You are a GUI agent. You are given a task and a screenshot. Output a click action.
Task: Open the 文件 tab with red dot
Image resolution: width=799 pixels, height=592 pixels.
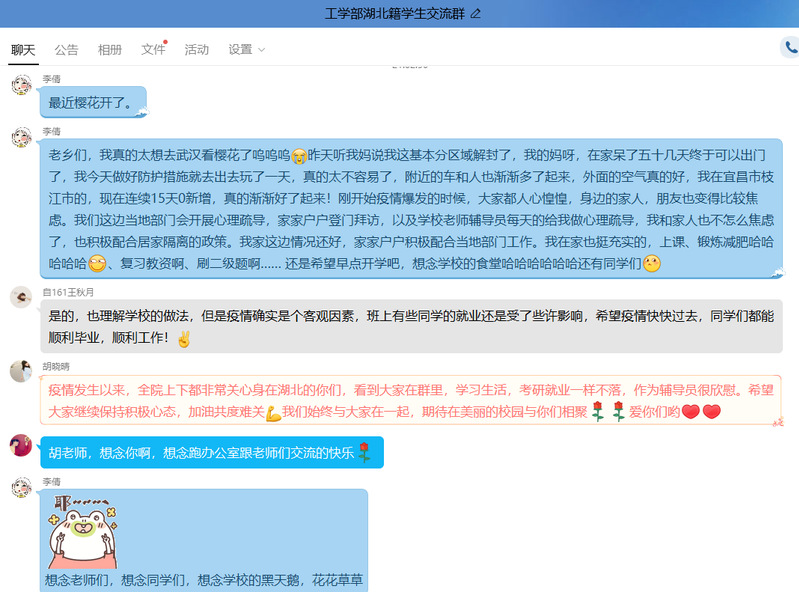[x=153, y=49]
